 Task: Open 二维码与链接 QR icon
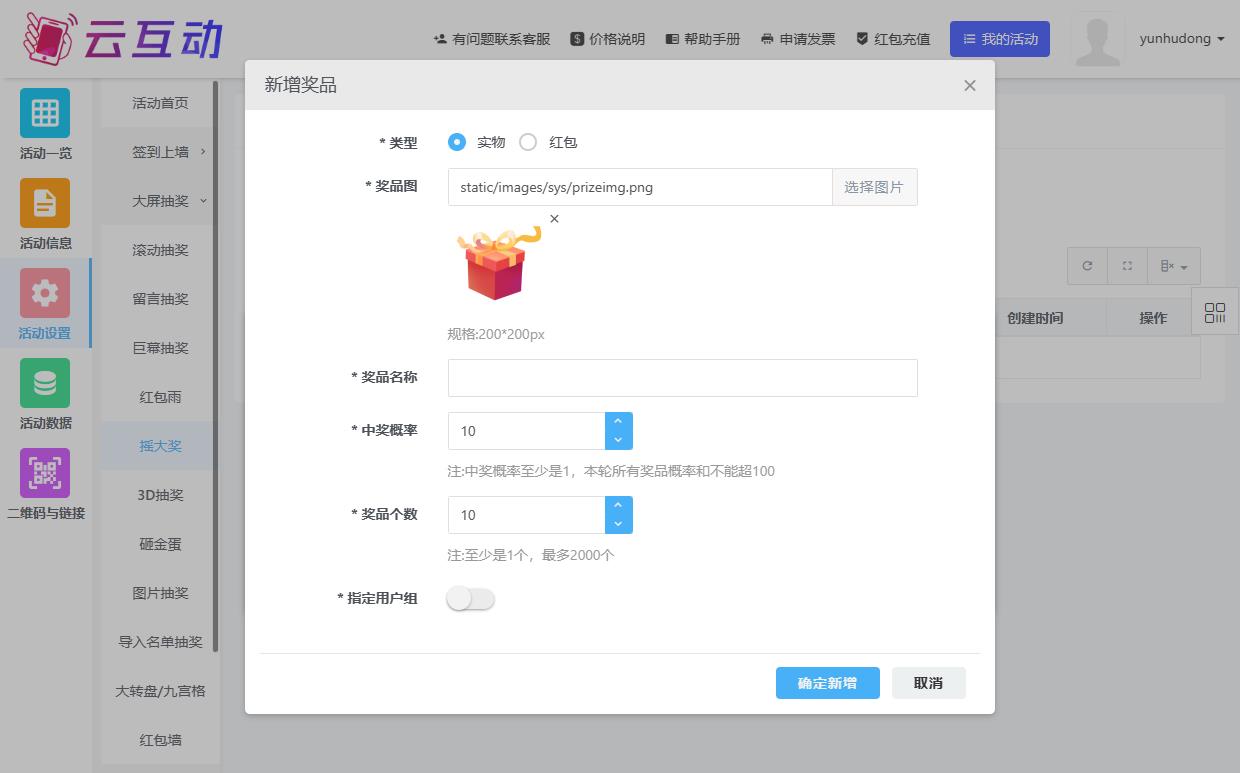(45, 473)
